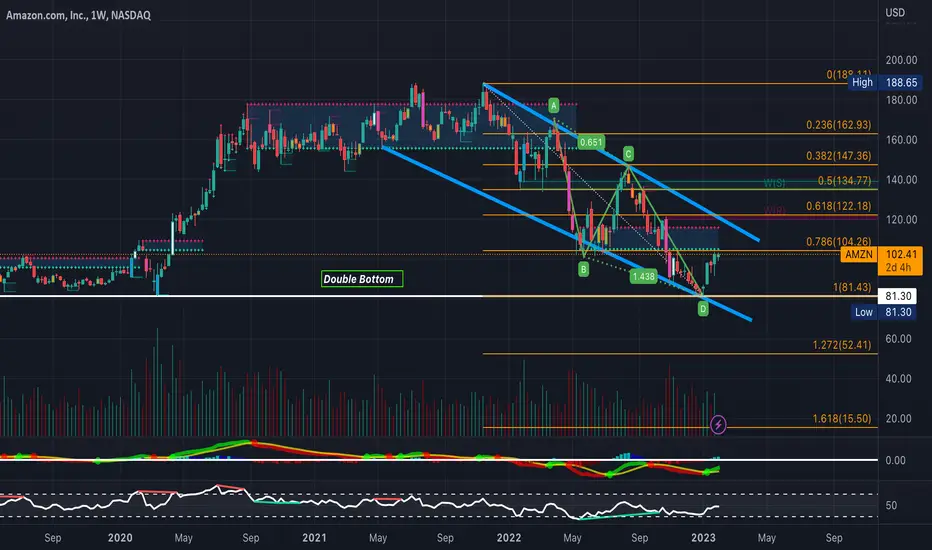Viewport: 932px width, 550px height.
Task: Select the 1.272(52.41) Fibonacci level label
Action: (x=842, y=345)
